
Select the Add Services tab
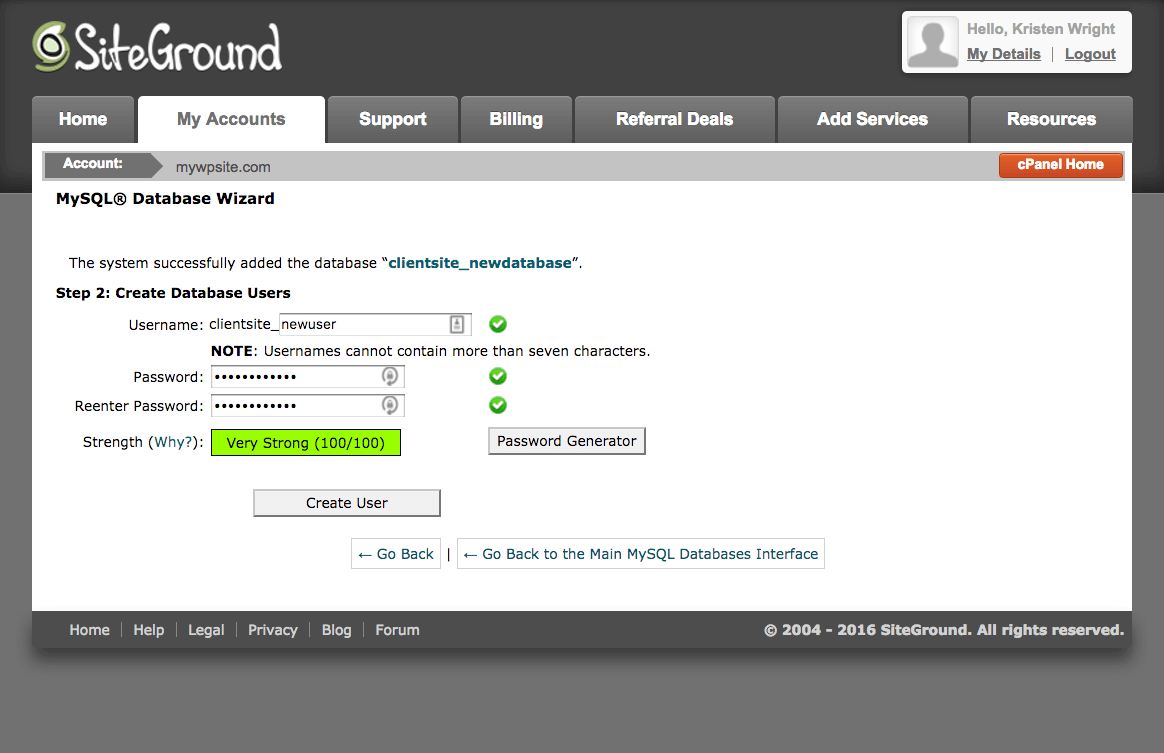pyautogui.click(x=872, y=120)
